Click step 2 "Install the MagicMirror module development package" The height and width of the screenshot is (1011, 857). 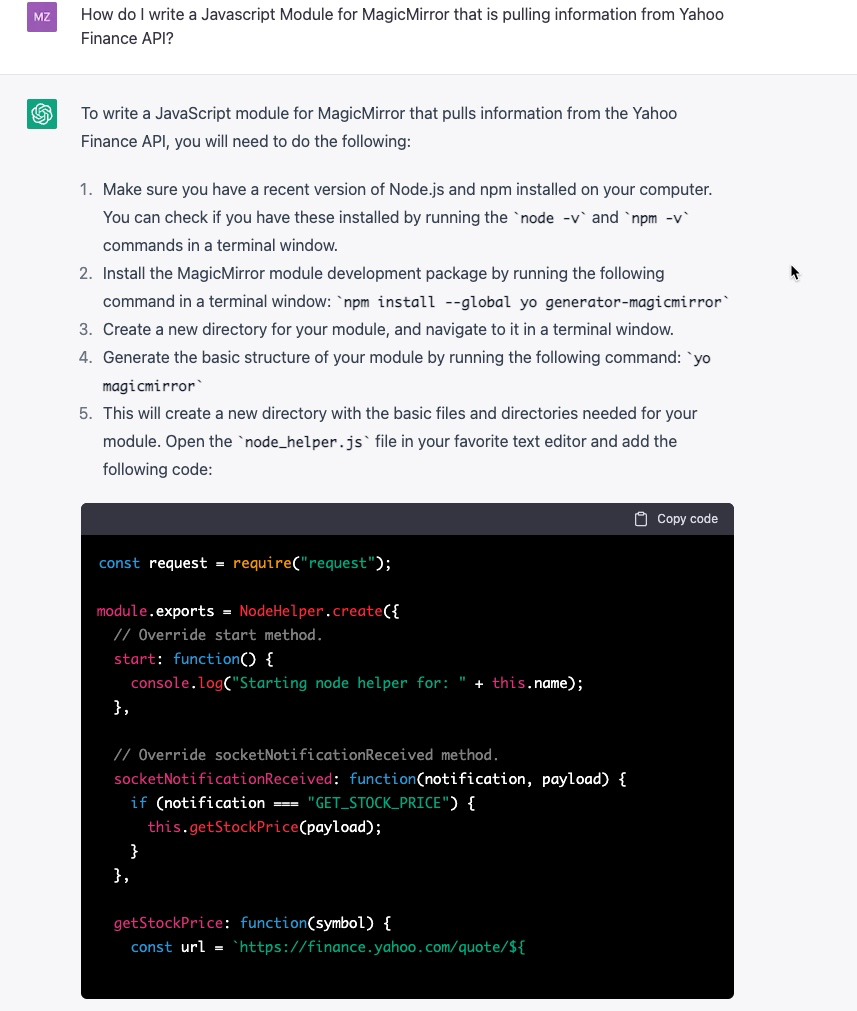point(416,288)
